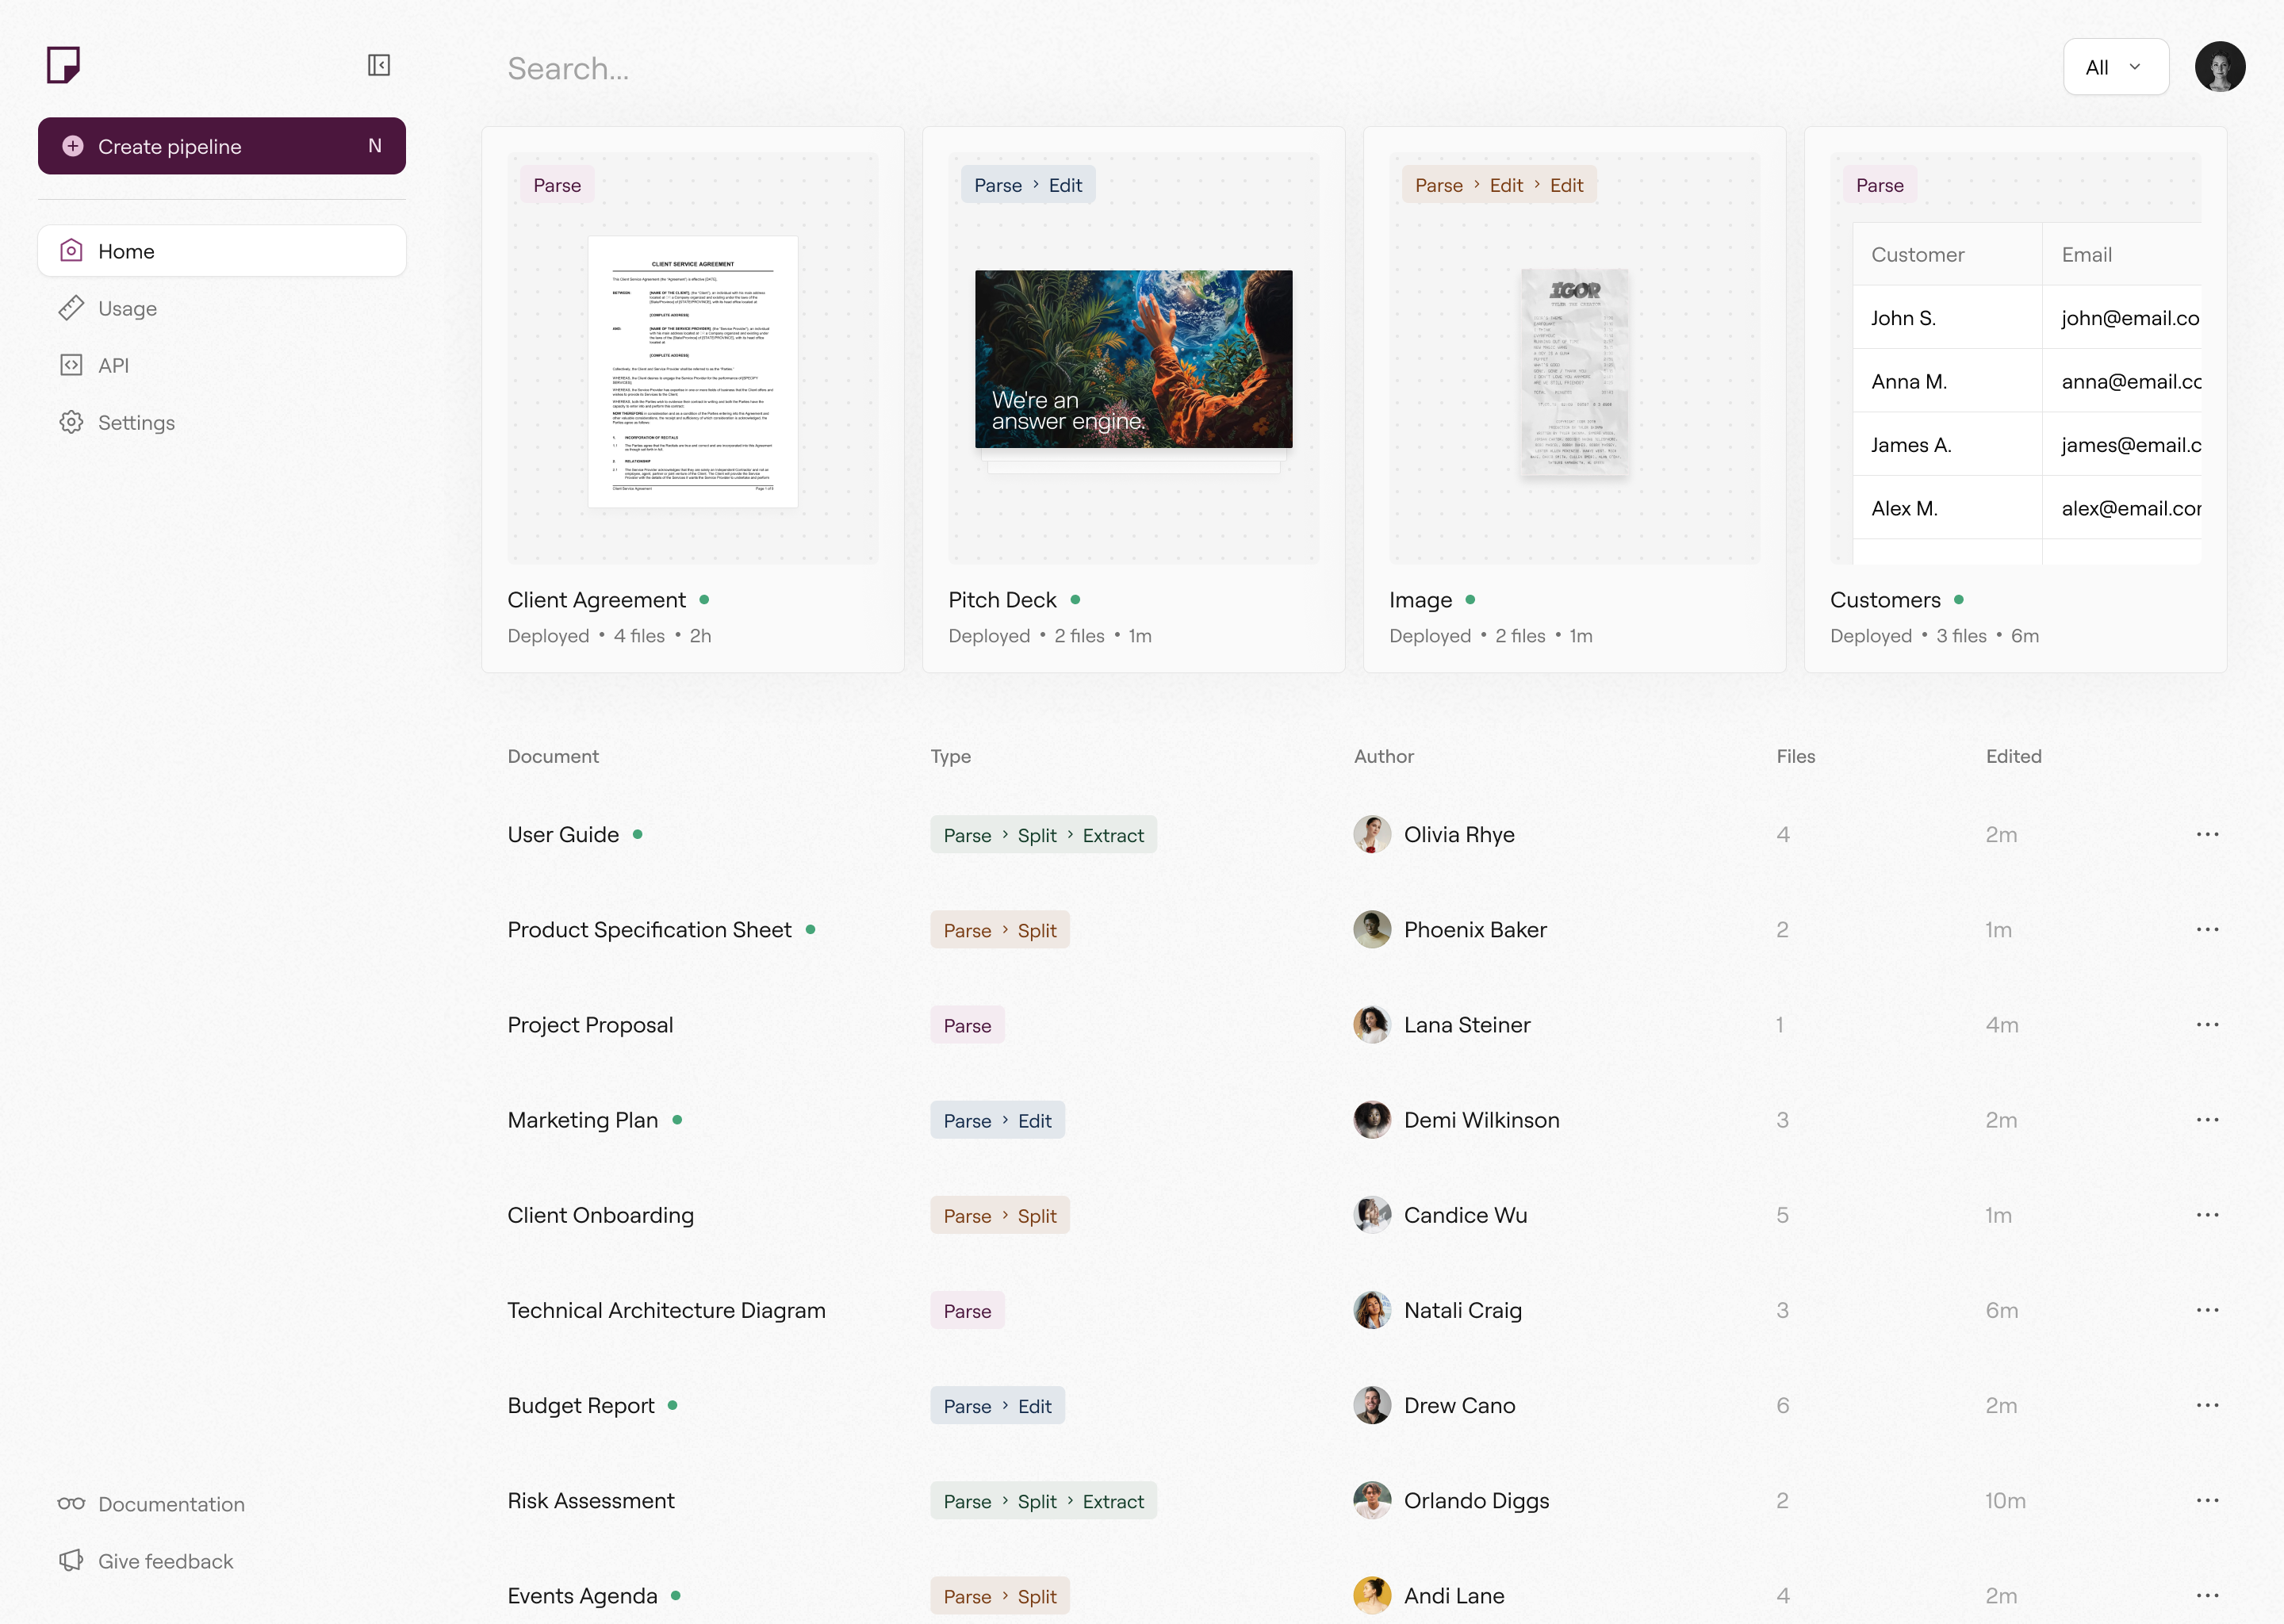Click the Documentation glasses icon
This screenshot has height=1624, width=2284.
[x=71, y=1504]
